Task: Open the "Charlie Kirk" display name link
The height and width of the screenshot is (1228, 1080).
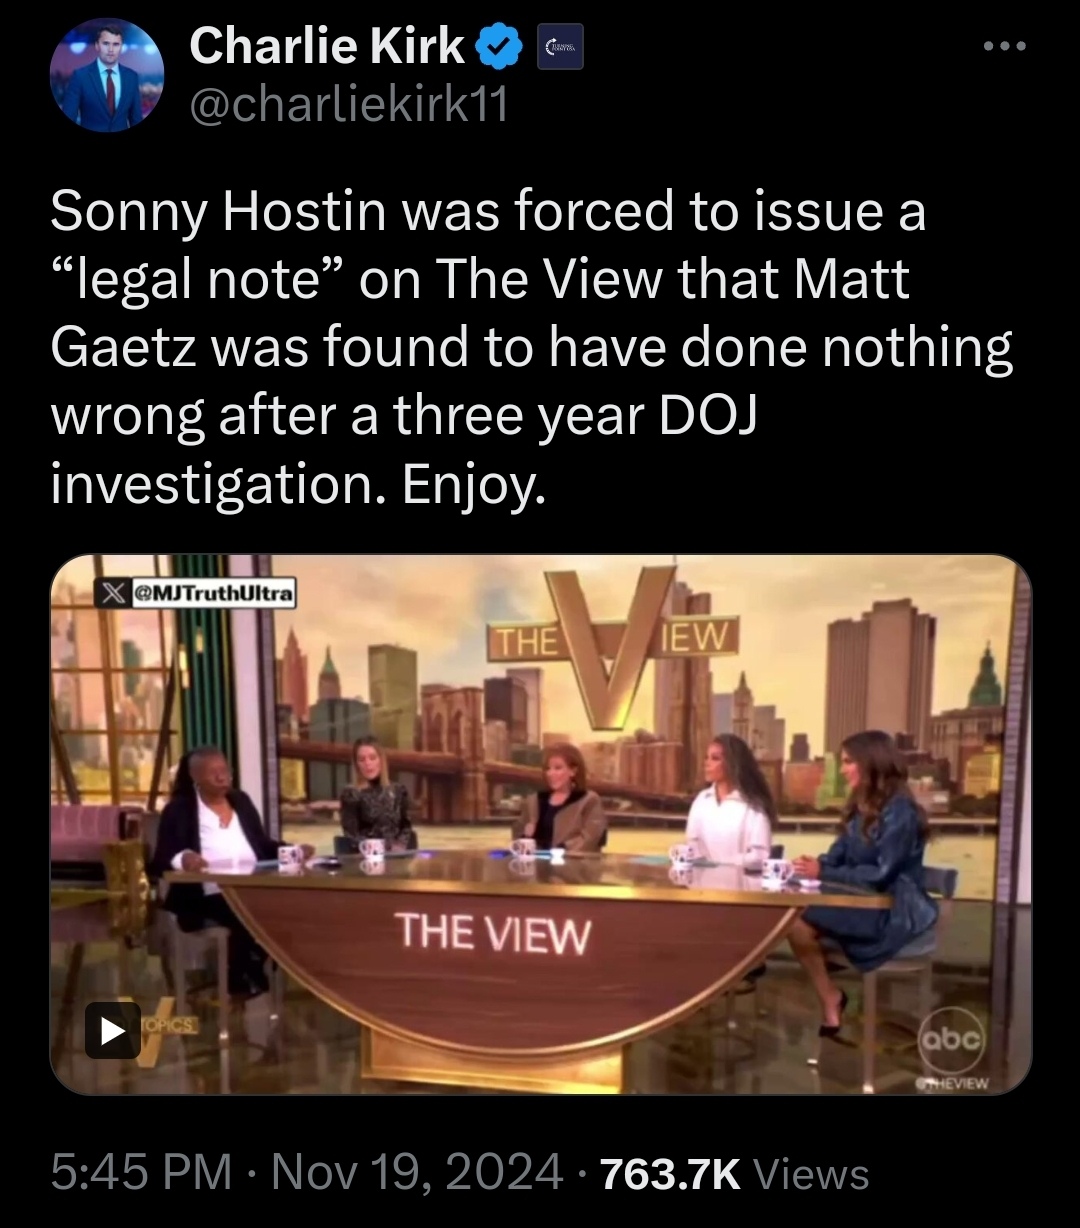Action: (x=327, y=47)
